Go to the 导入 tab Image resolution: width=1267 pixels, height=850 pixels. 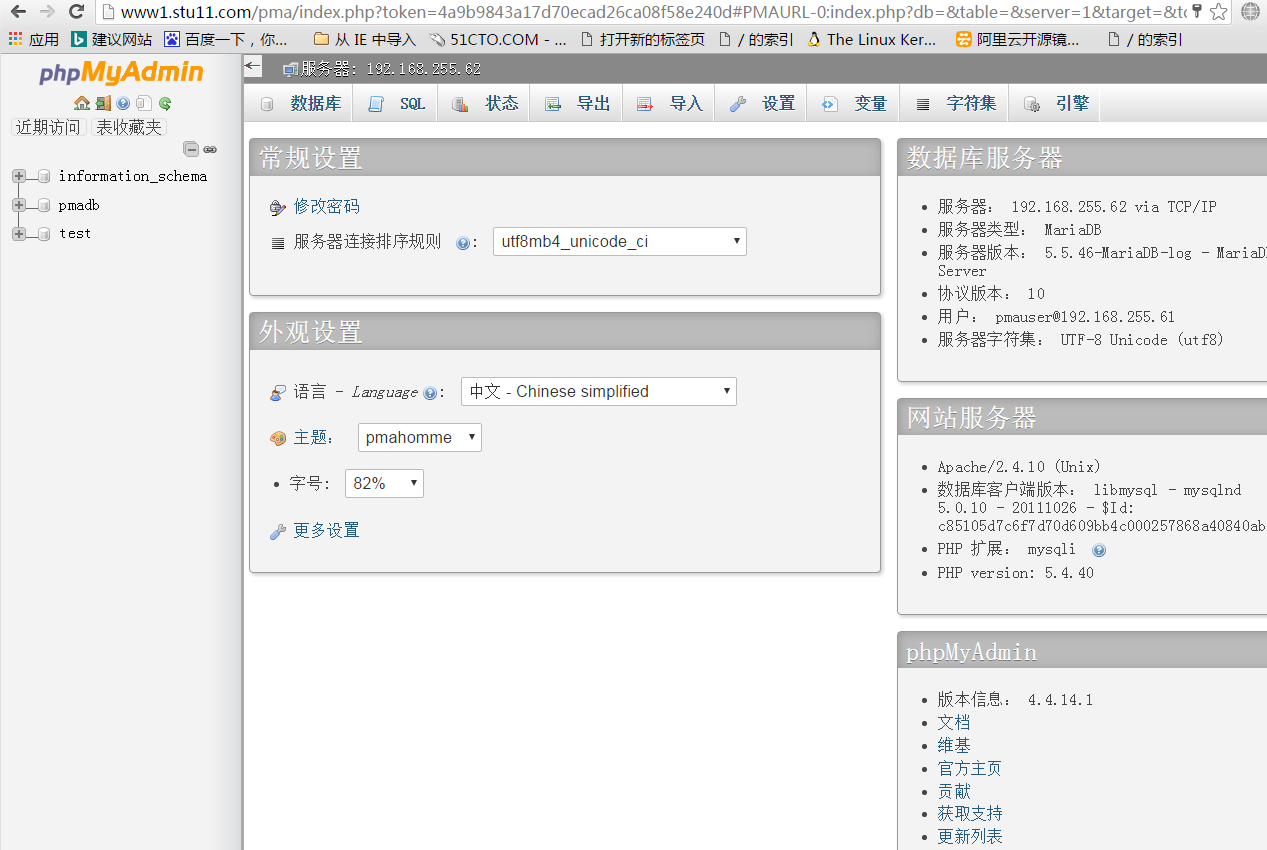click(x=669, y=103)
